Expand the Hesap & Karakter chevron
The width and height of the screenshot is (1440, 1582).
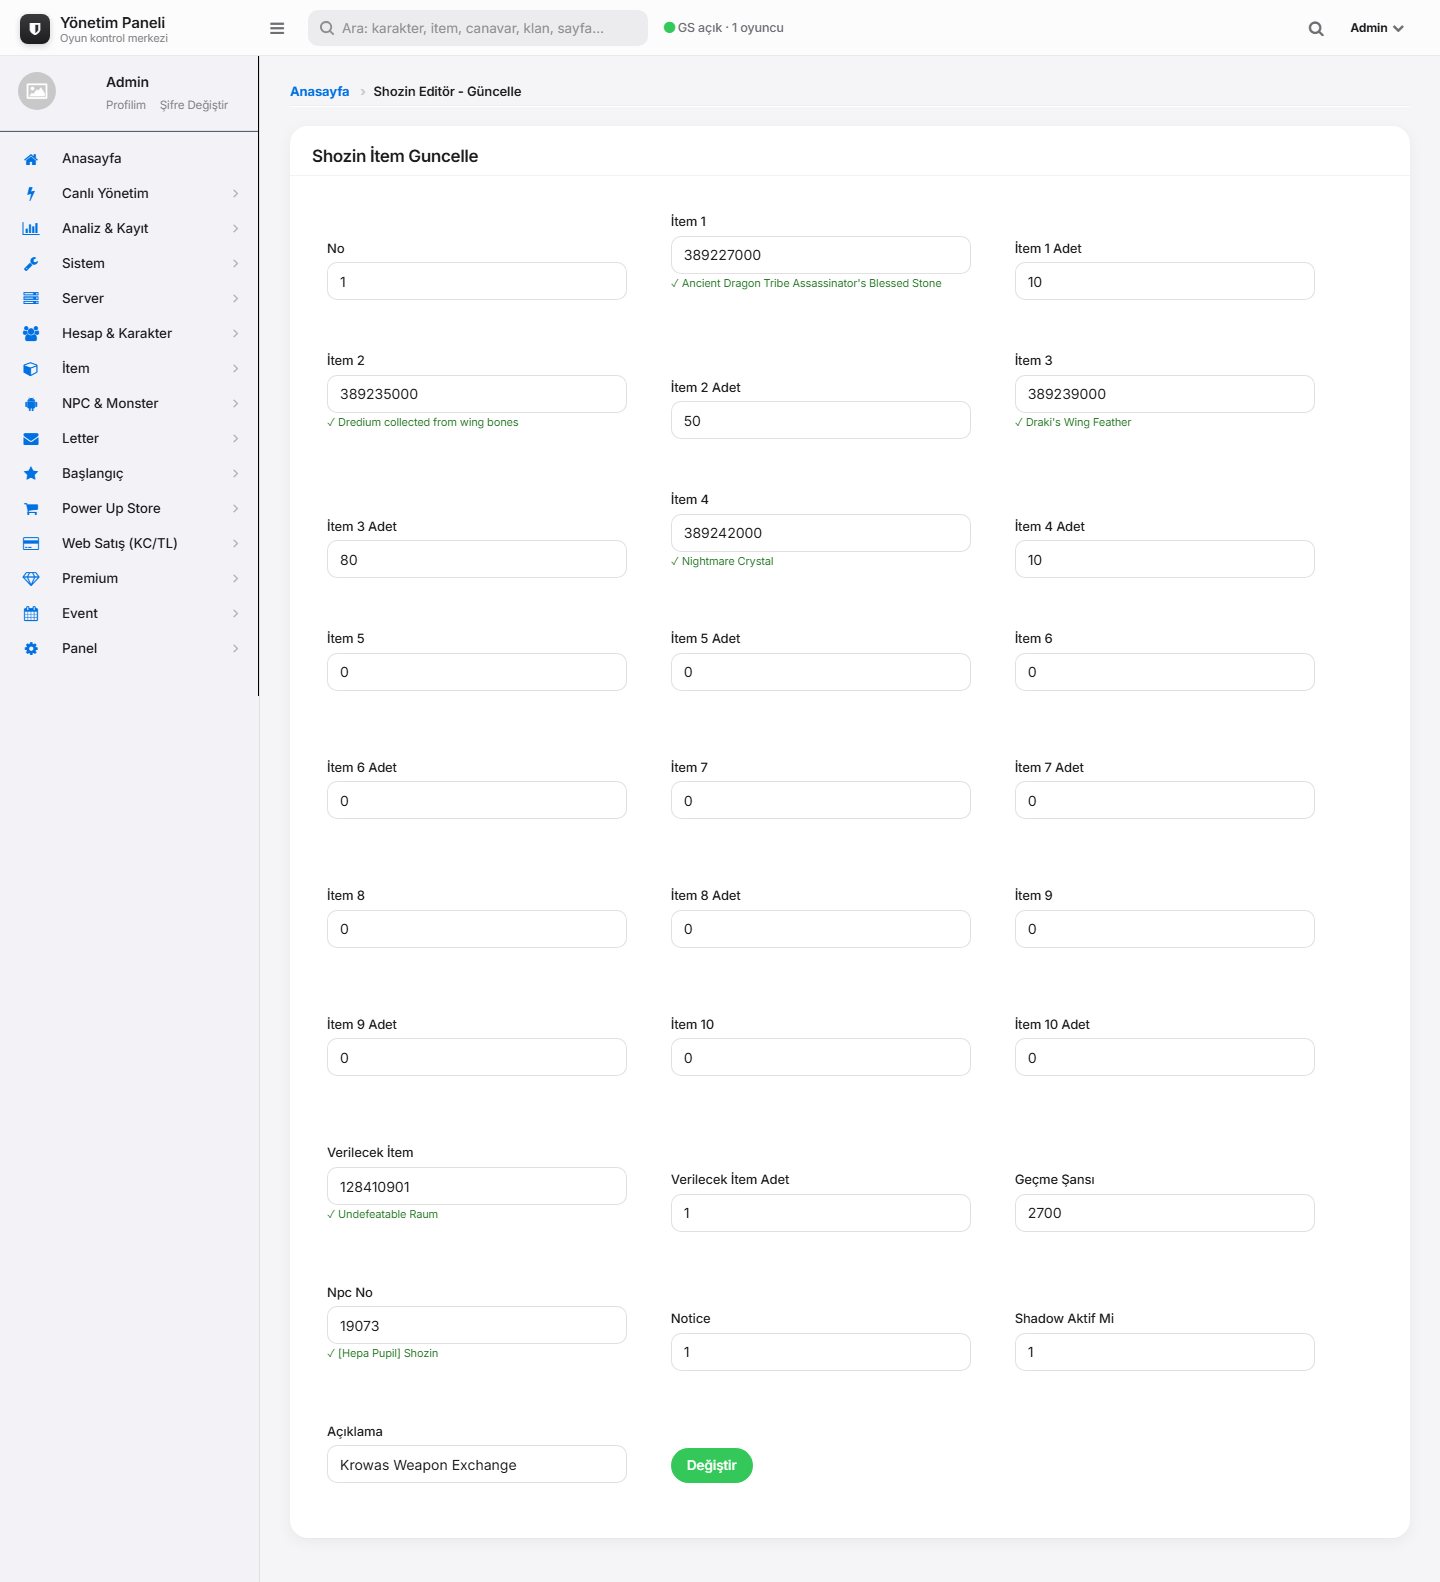coord(236,334)
